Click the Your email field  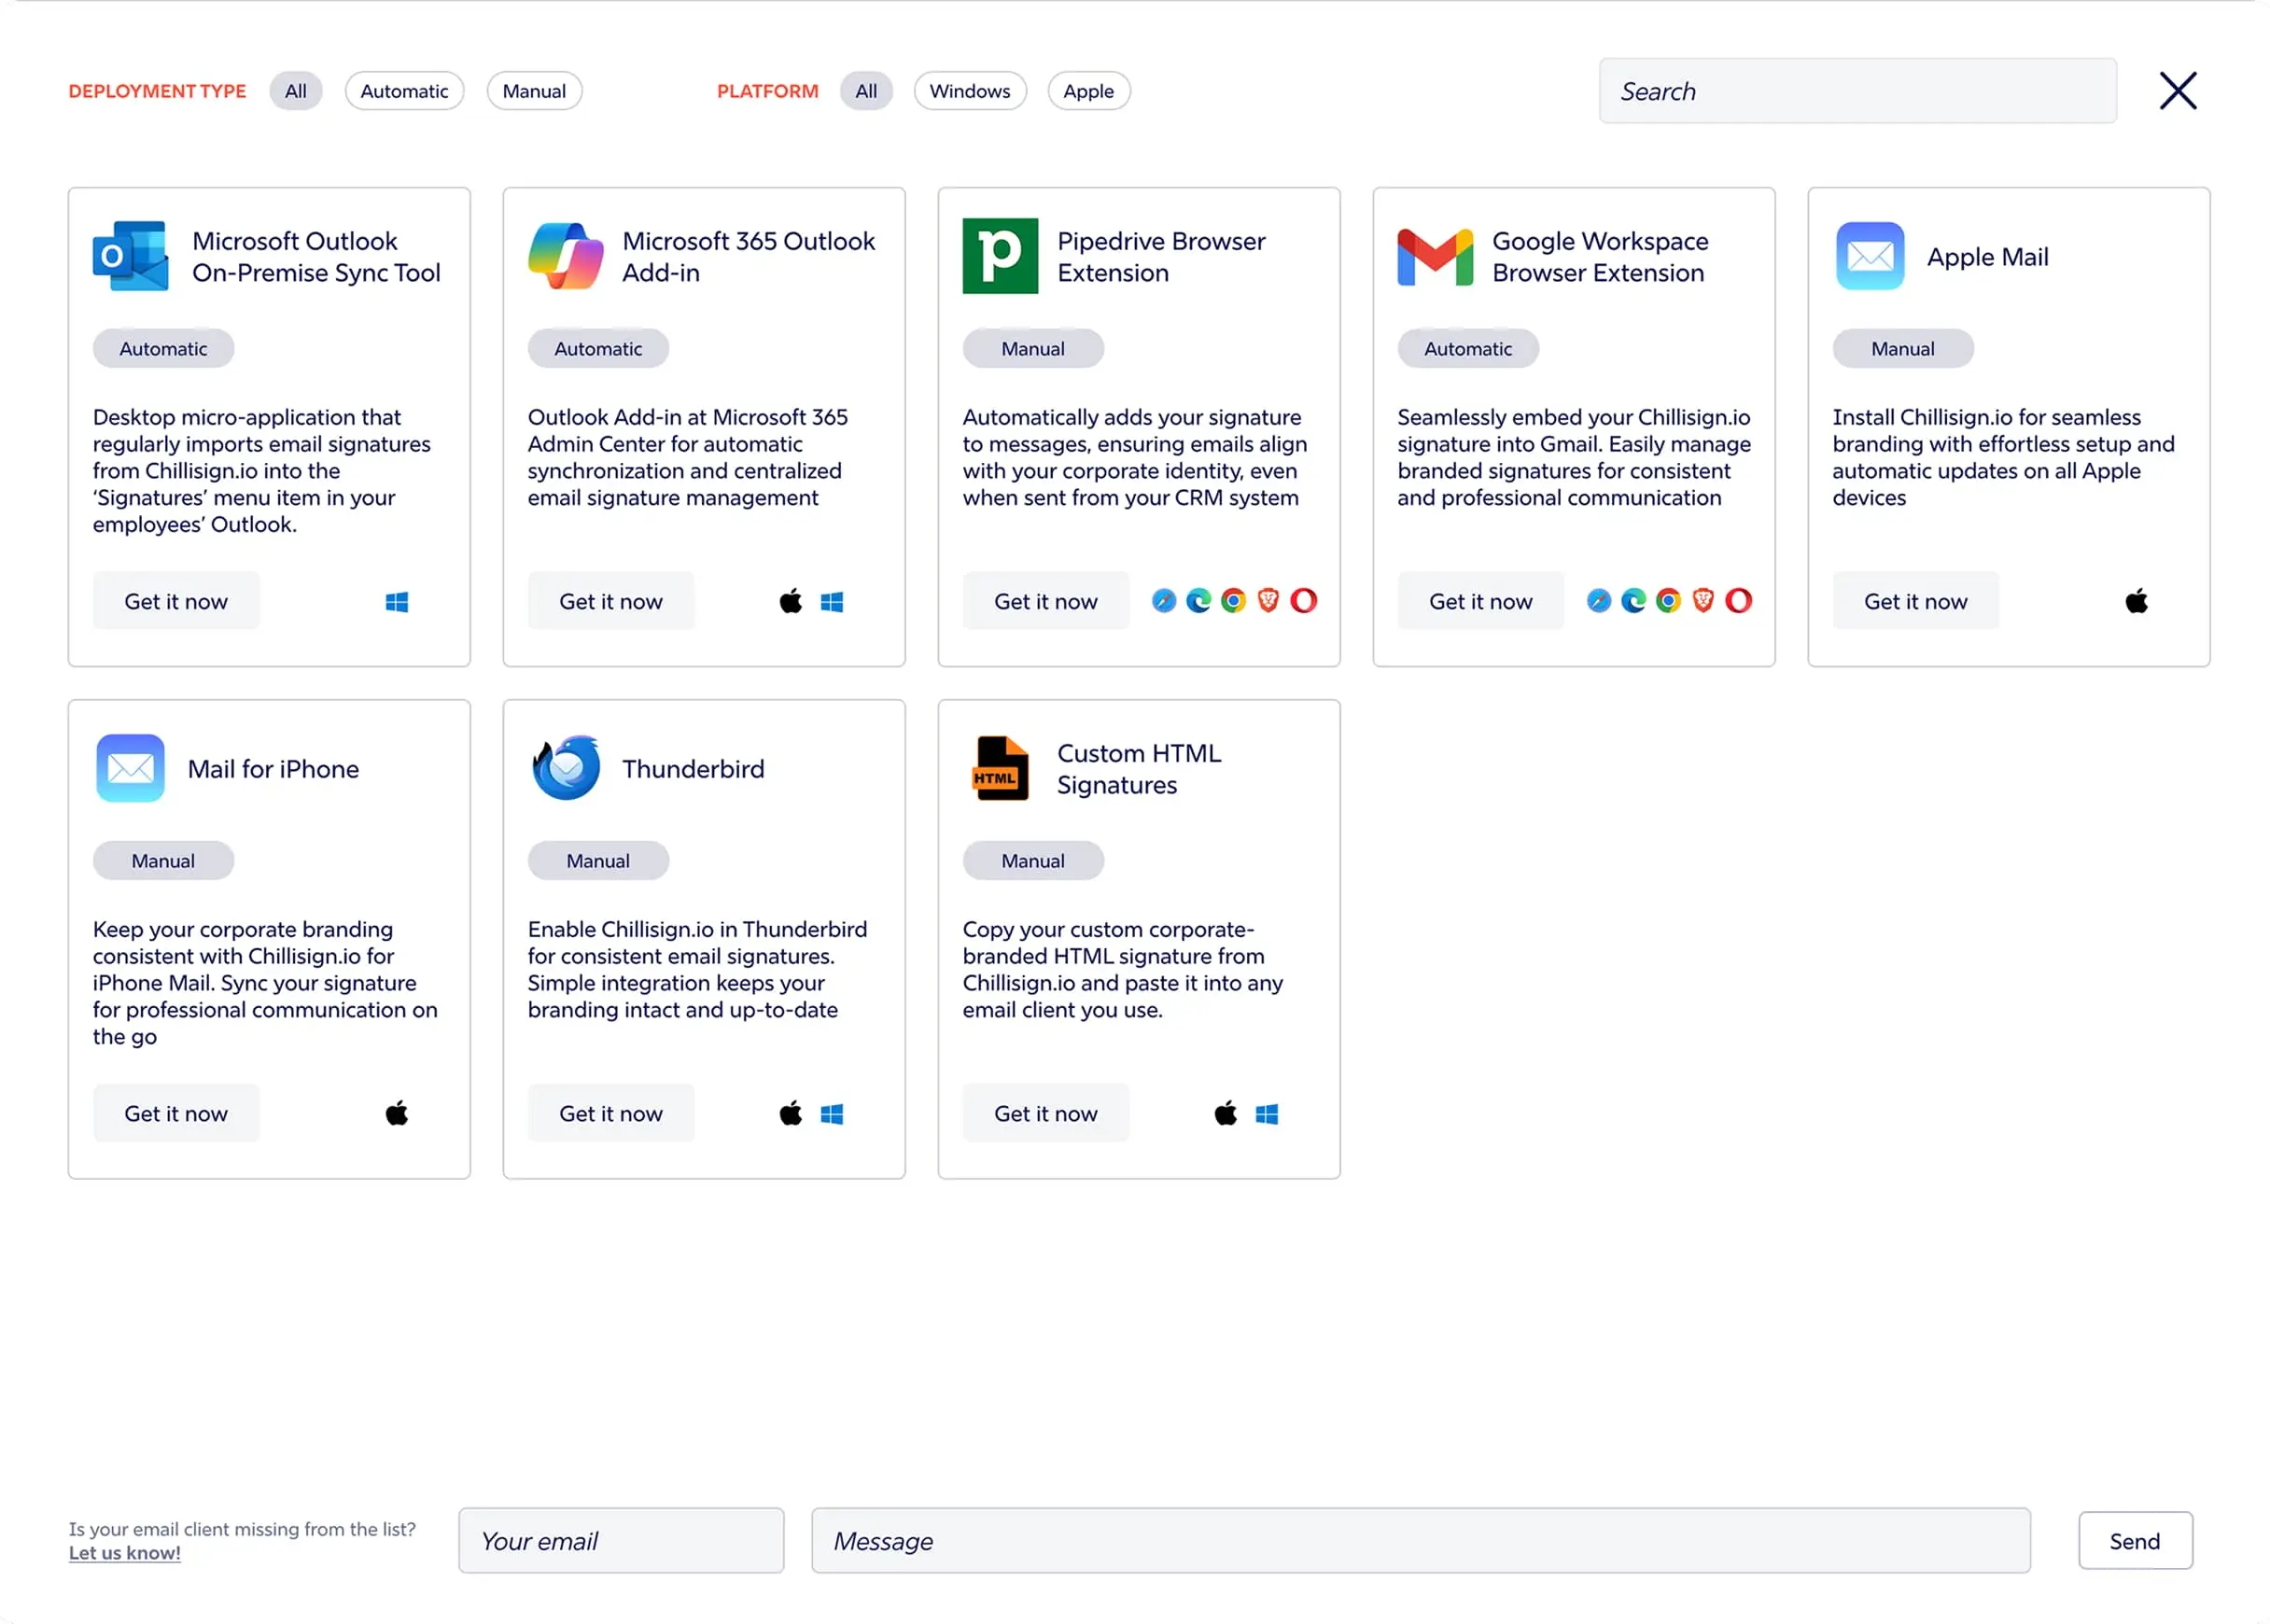point(621,1540)
